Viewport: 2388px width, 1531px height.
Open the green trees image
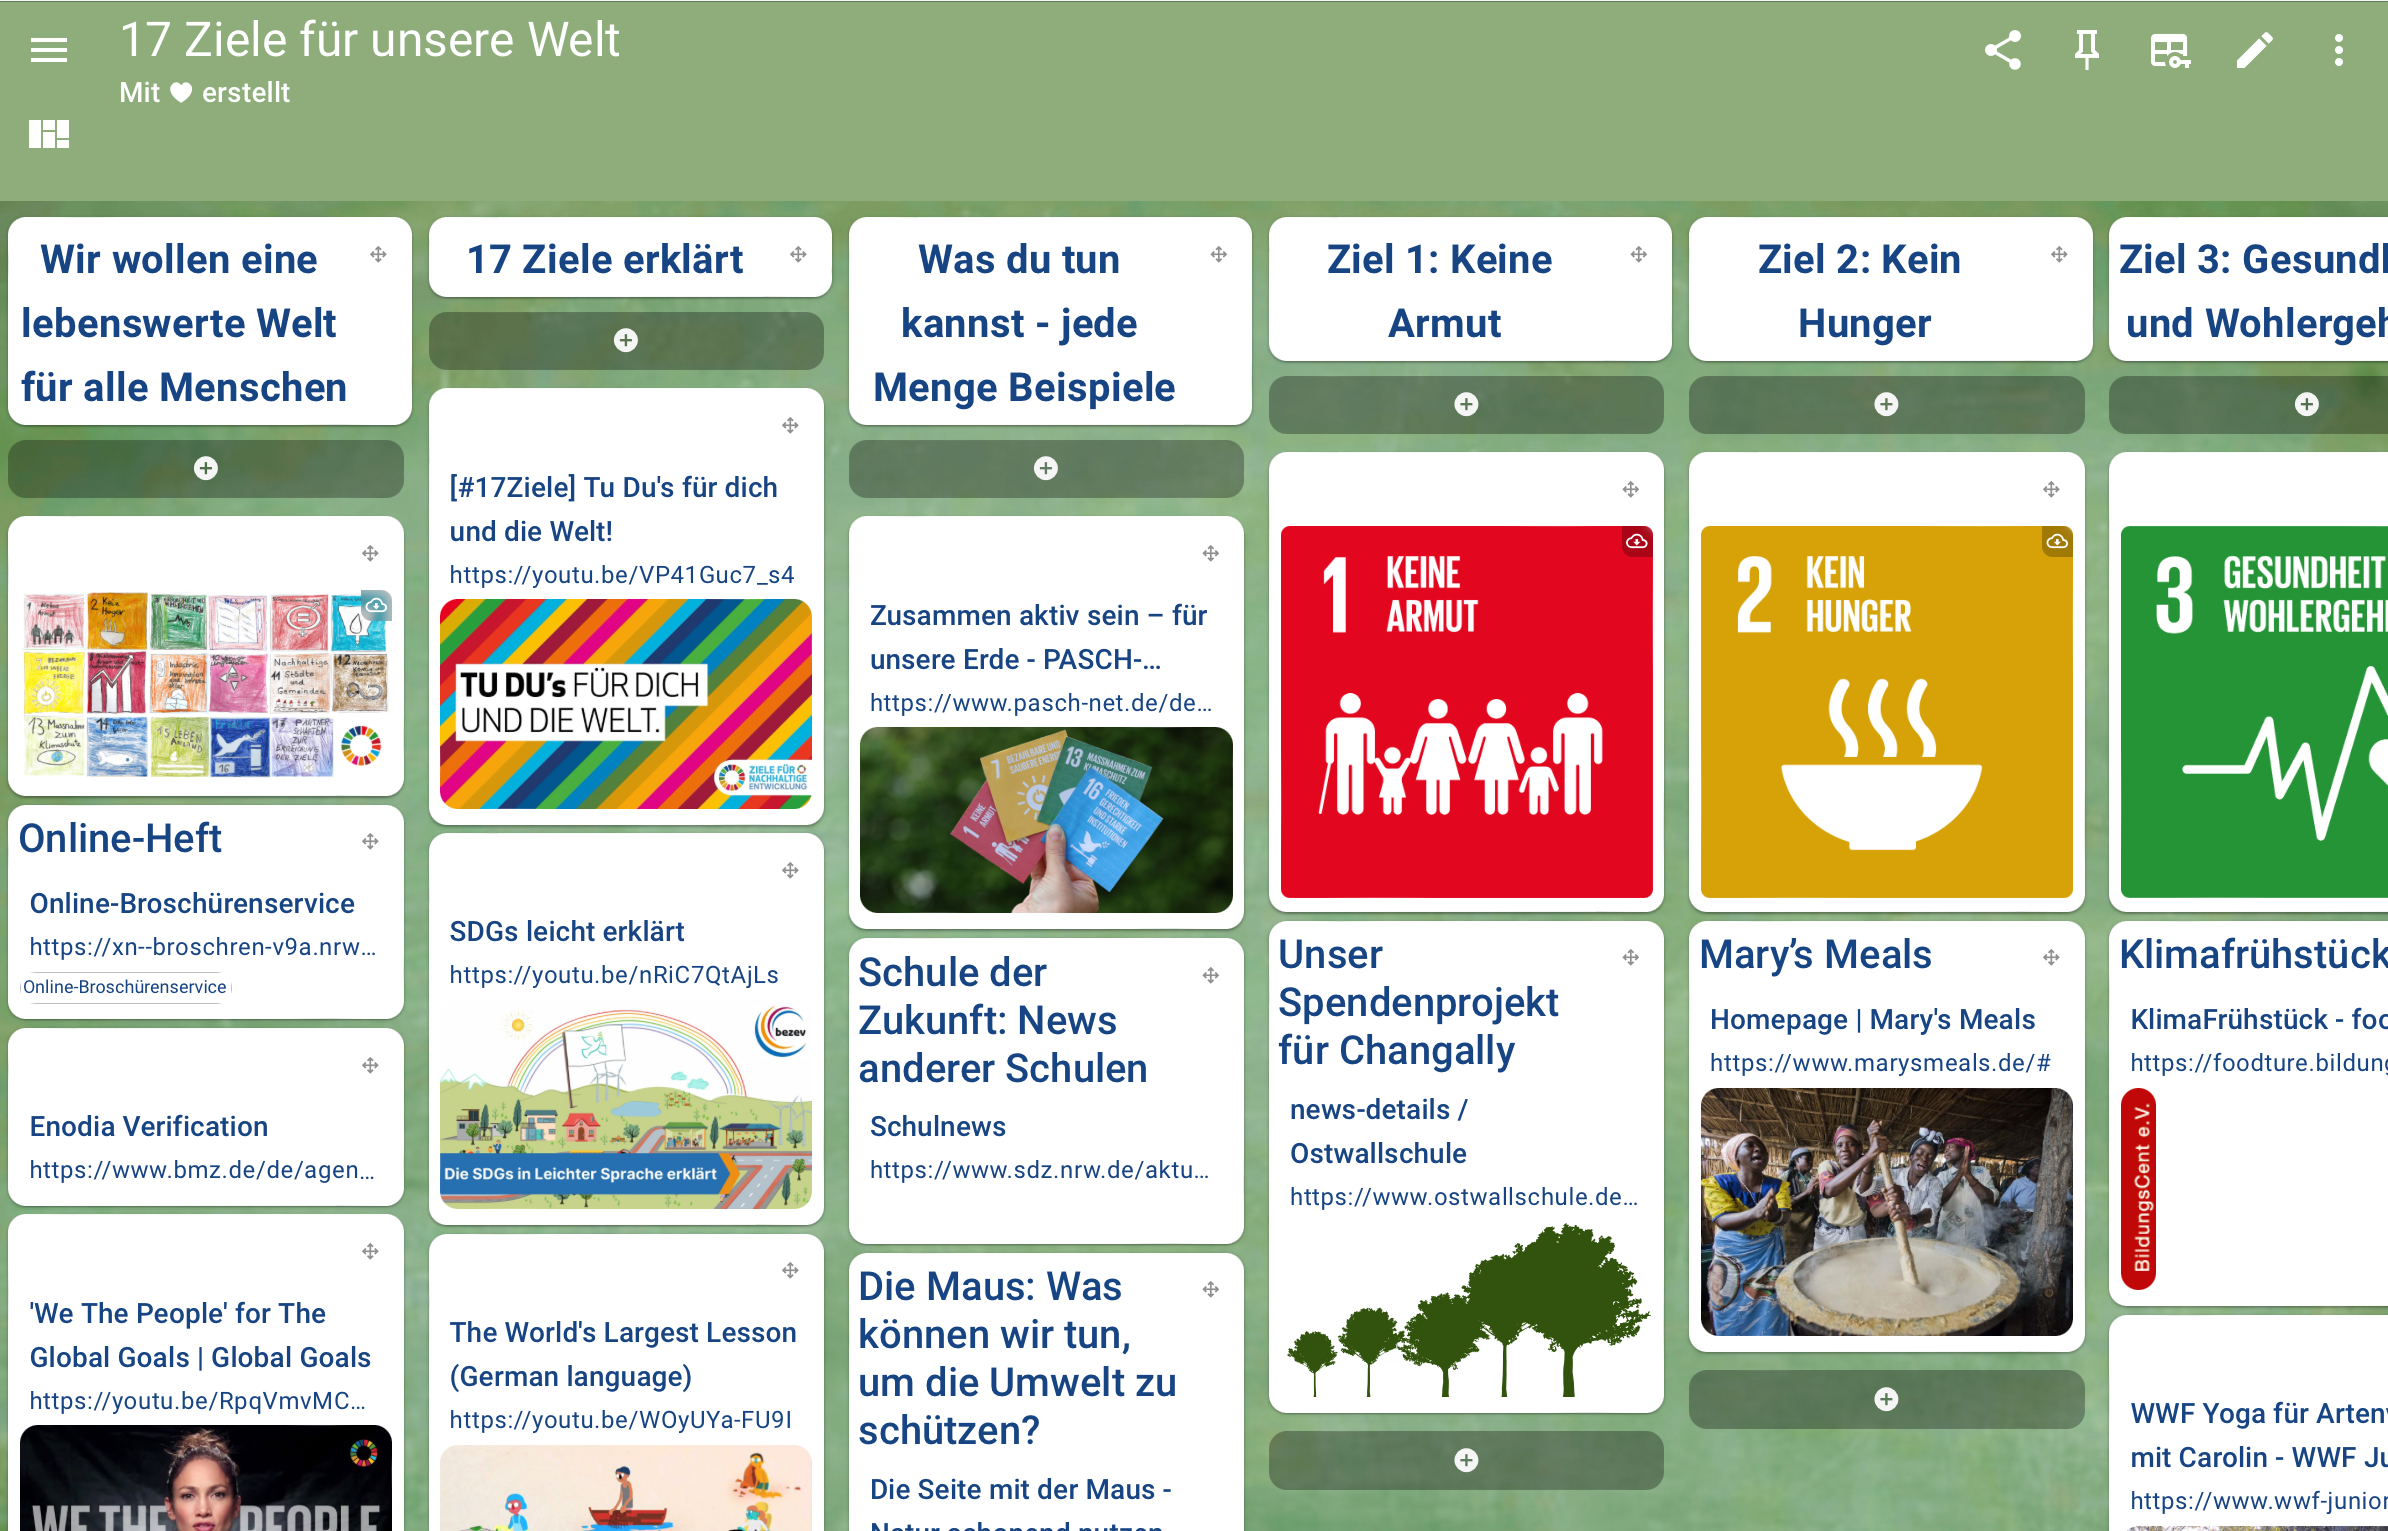point(1466,1311)
